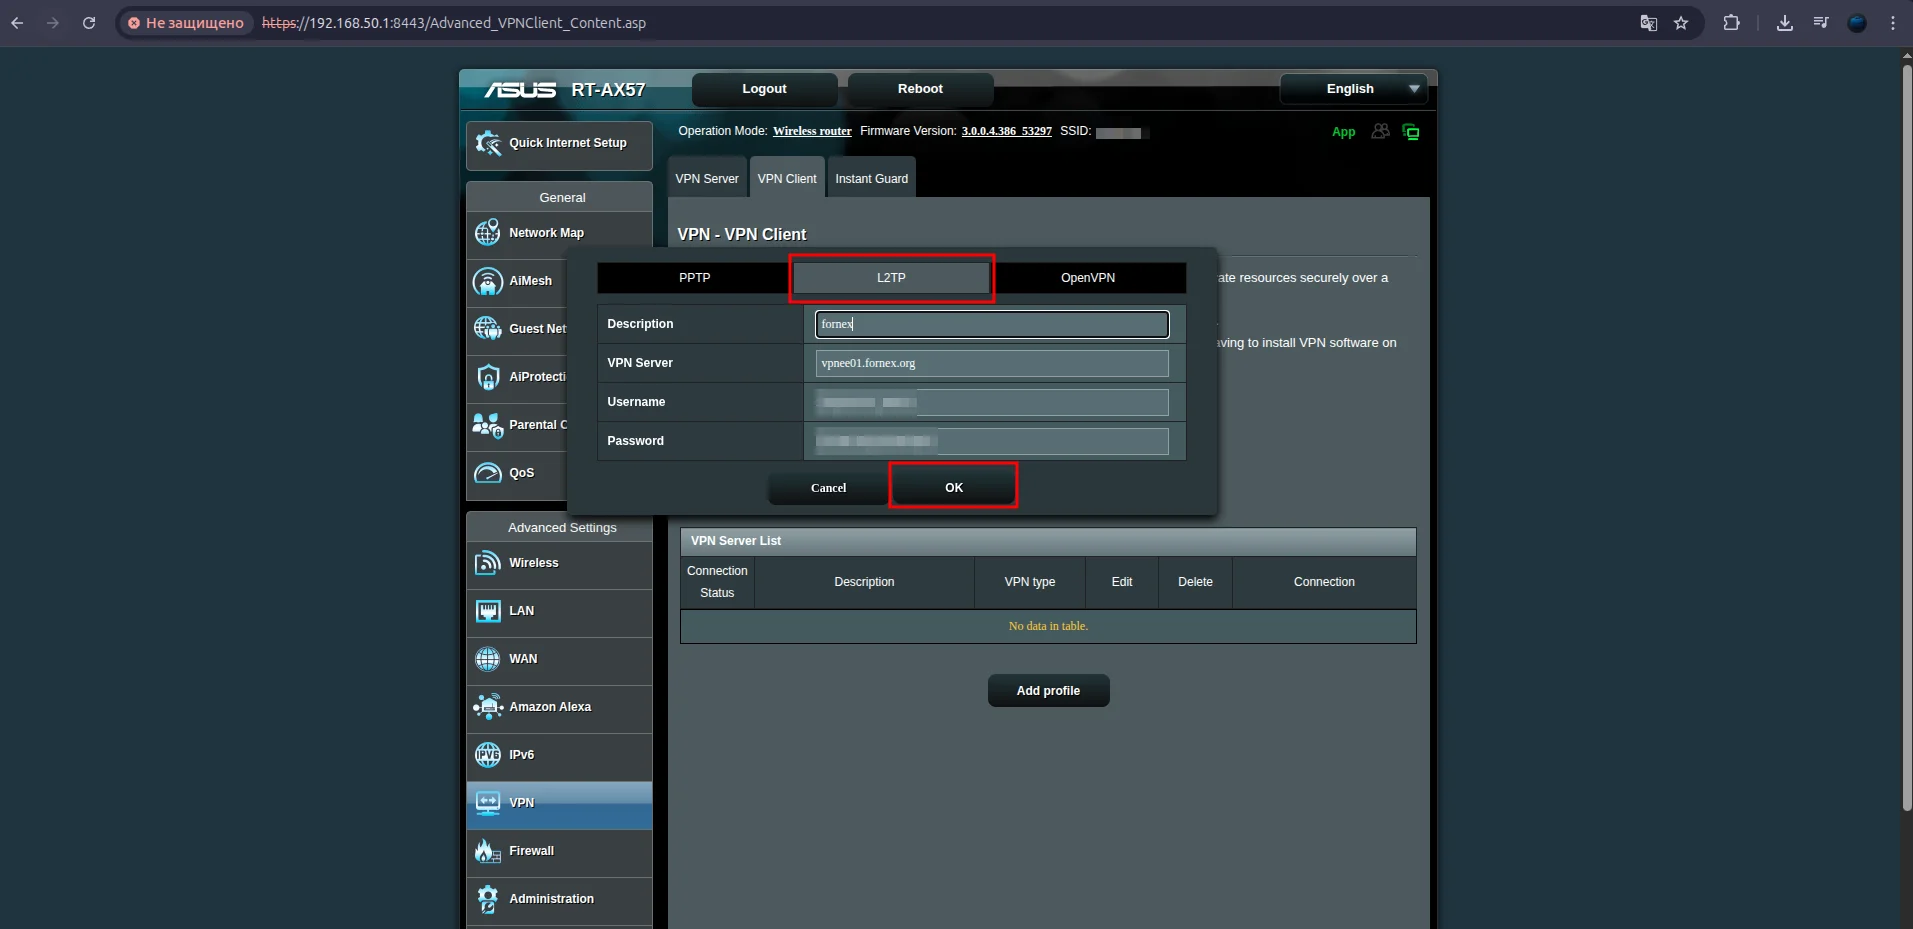Go to LAN settings icon
The height and width of the screenshot is (929, 1913).
(488, 611)
